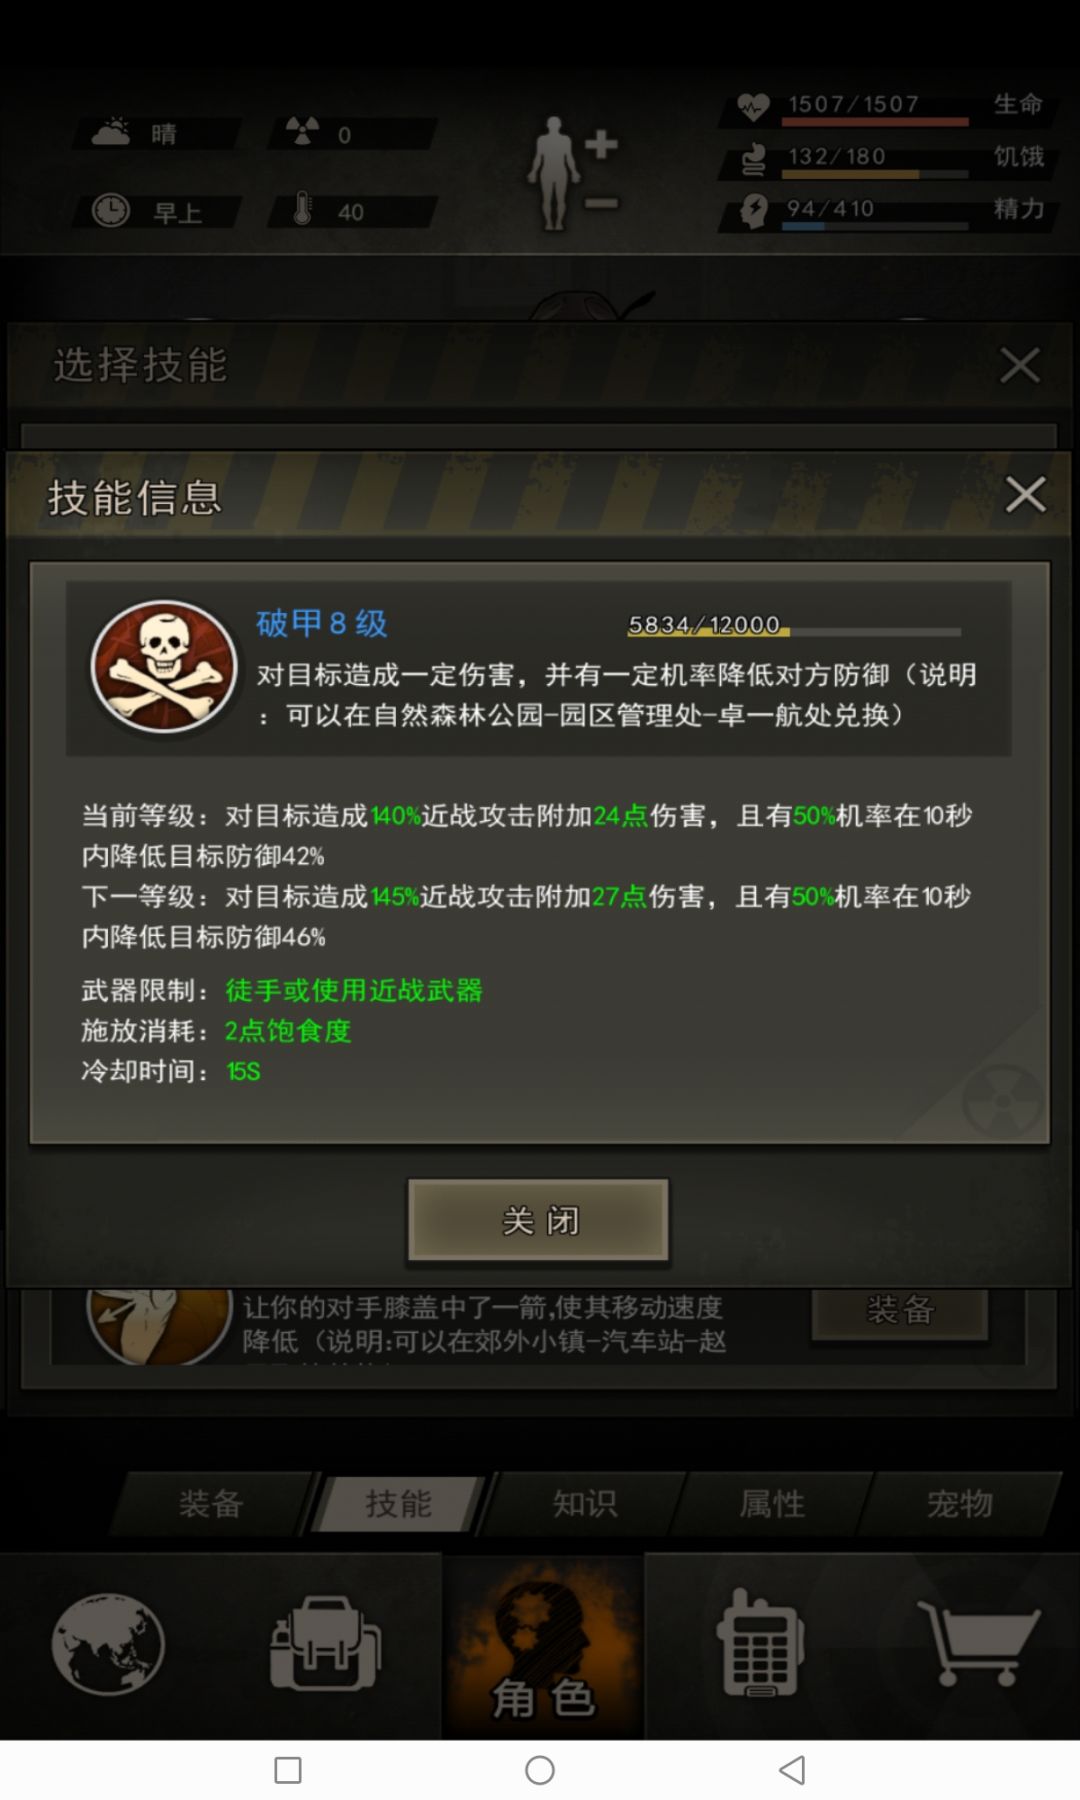This screenshot has height=1800, width=1080.
Task: Switch to the 知识 tab
Action: click(585, 1503)
